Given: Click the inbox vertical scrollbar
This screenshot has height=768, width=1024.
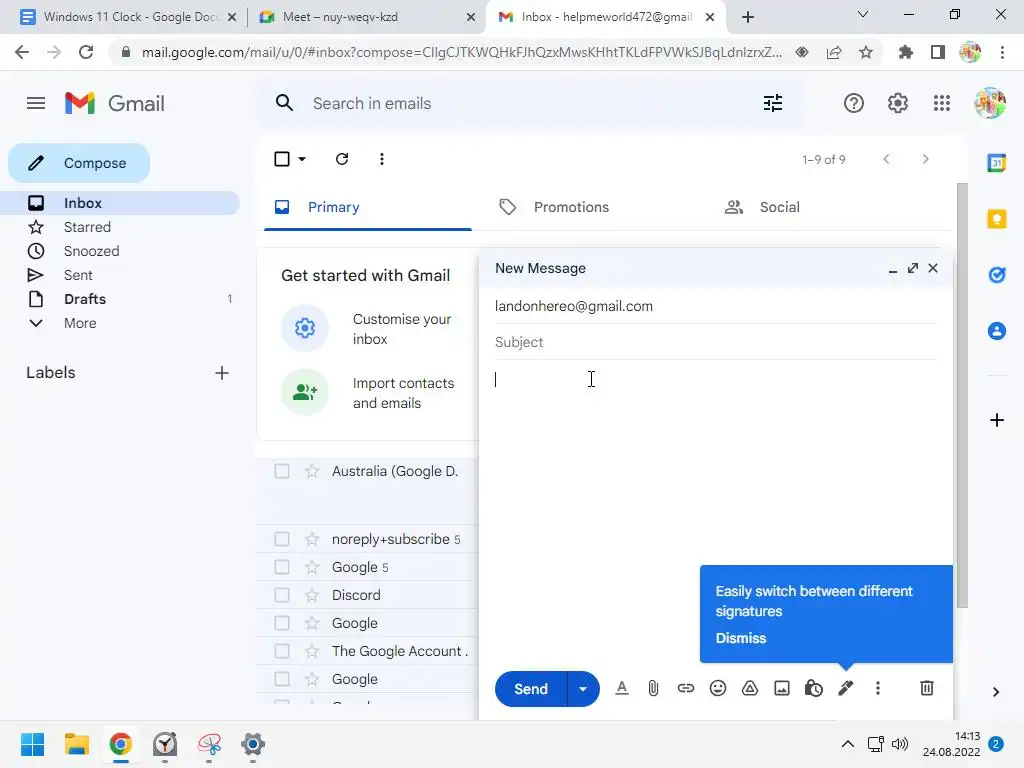Looking at the screenshot, I should (962, 396).
